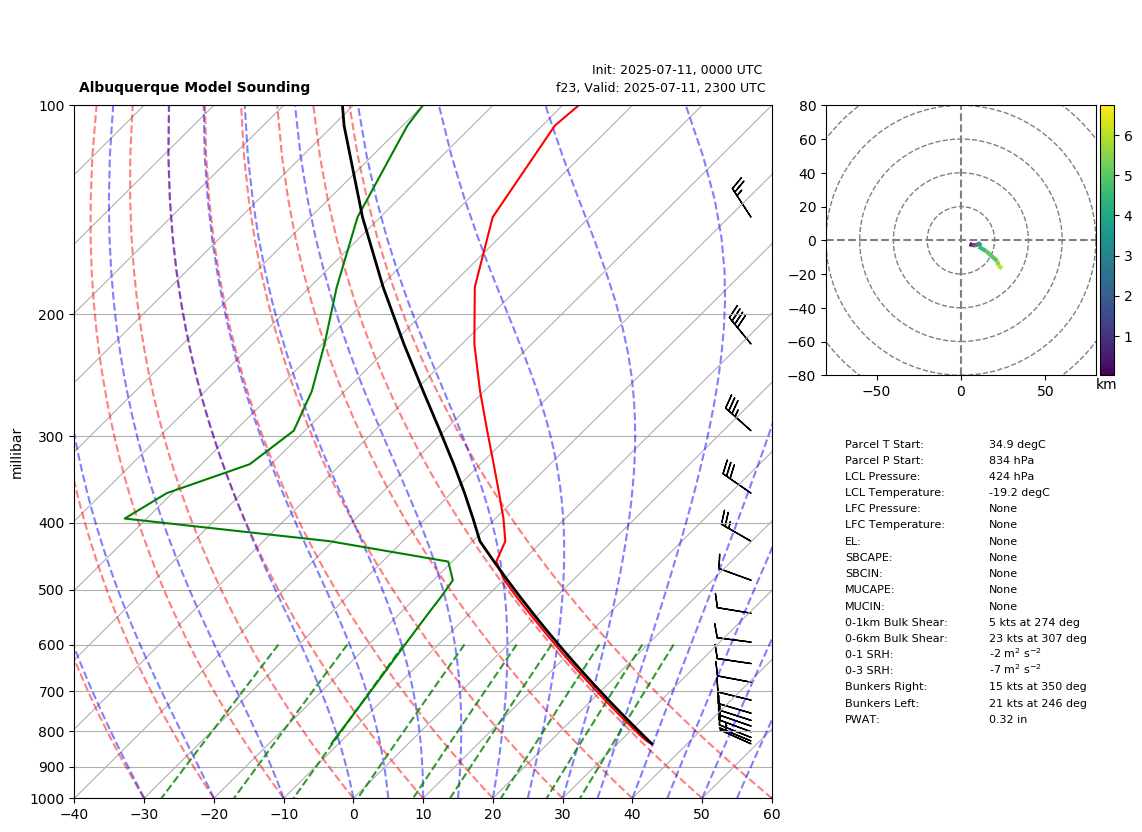Click the 10 skew-T temperature axis tick
The width and height of the screenshot is (1142, 832).
423,814
